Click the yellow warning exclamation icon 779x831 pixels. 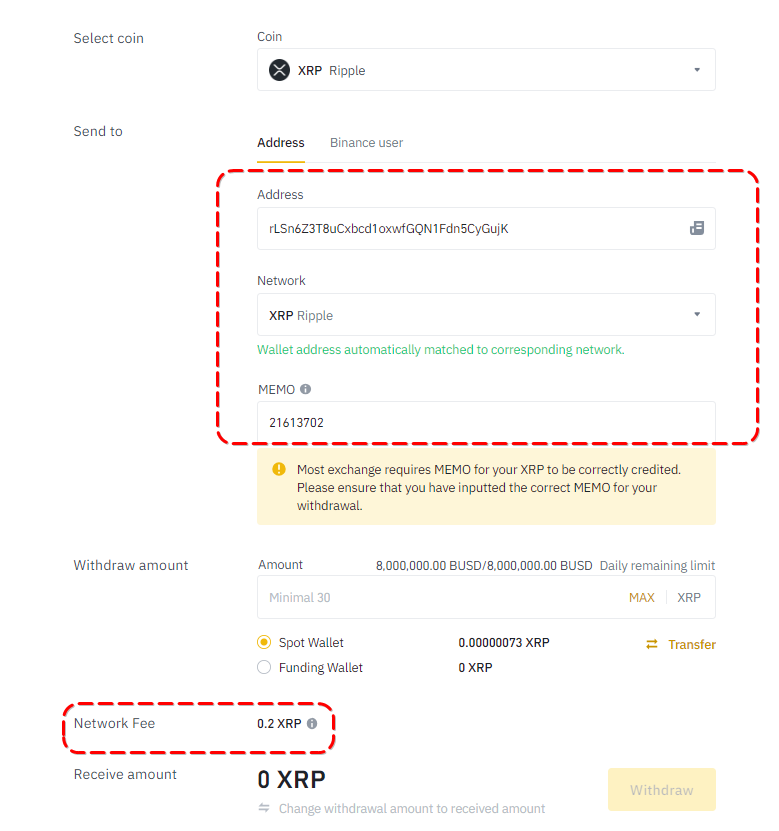click(x=278, y=469)
